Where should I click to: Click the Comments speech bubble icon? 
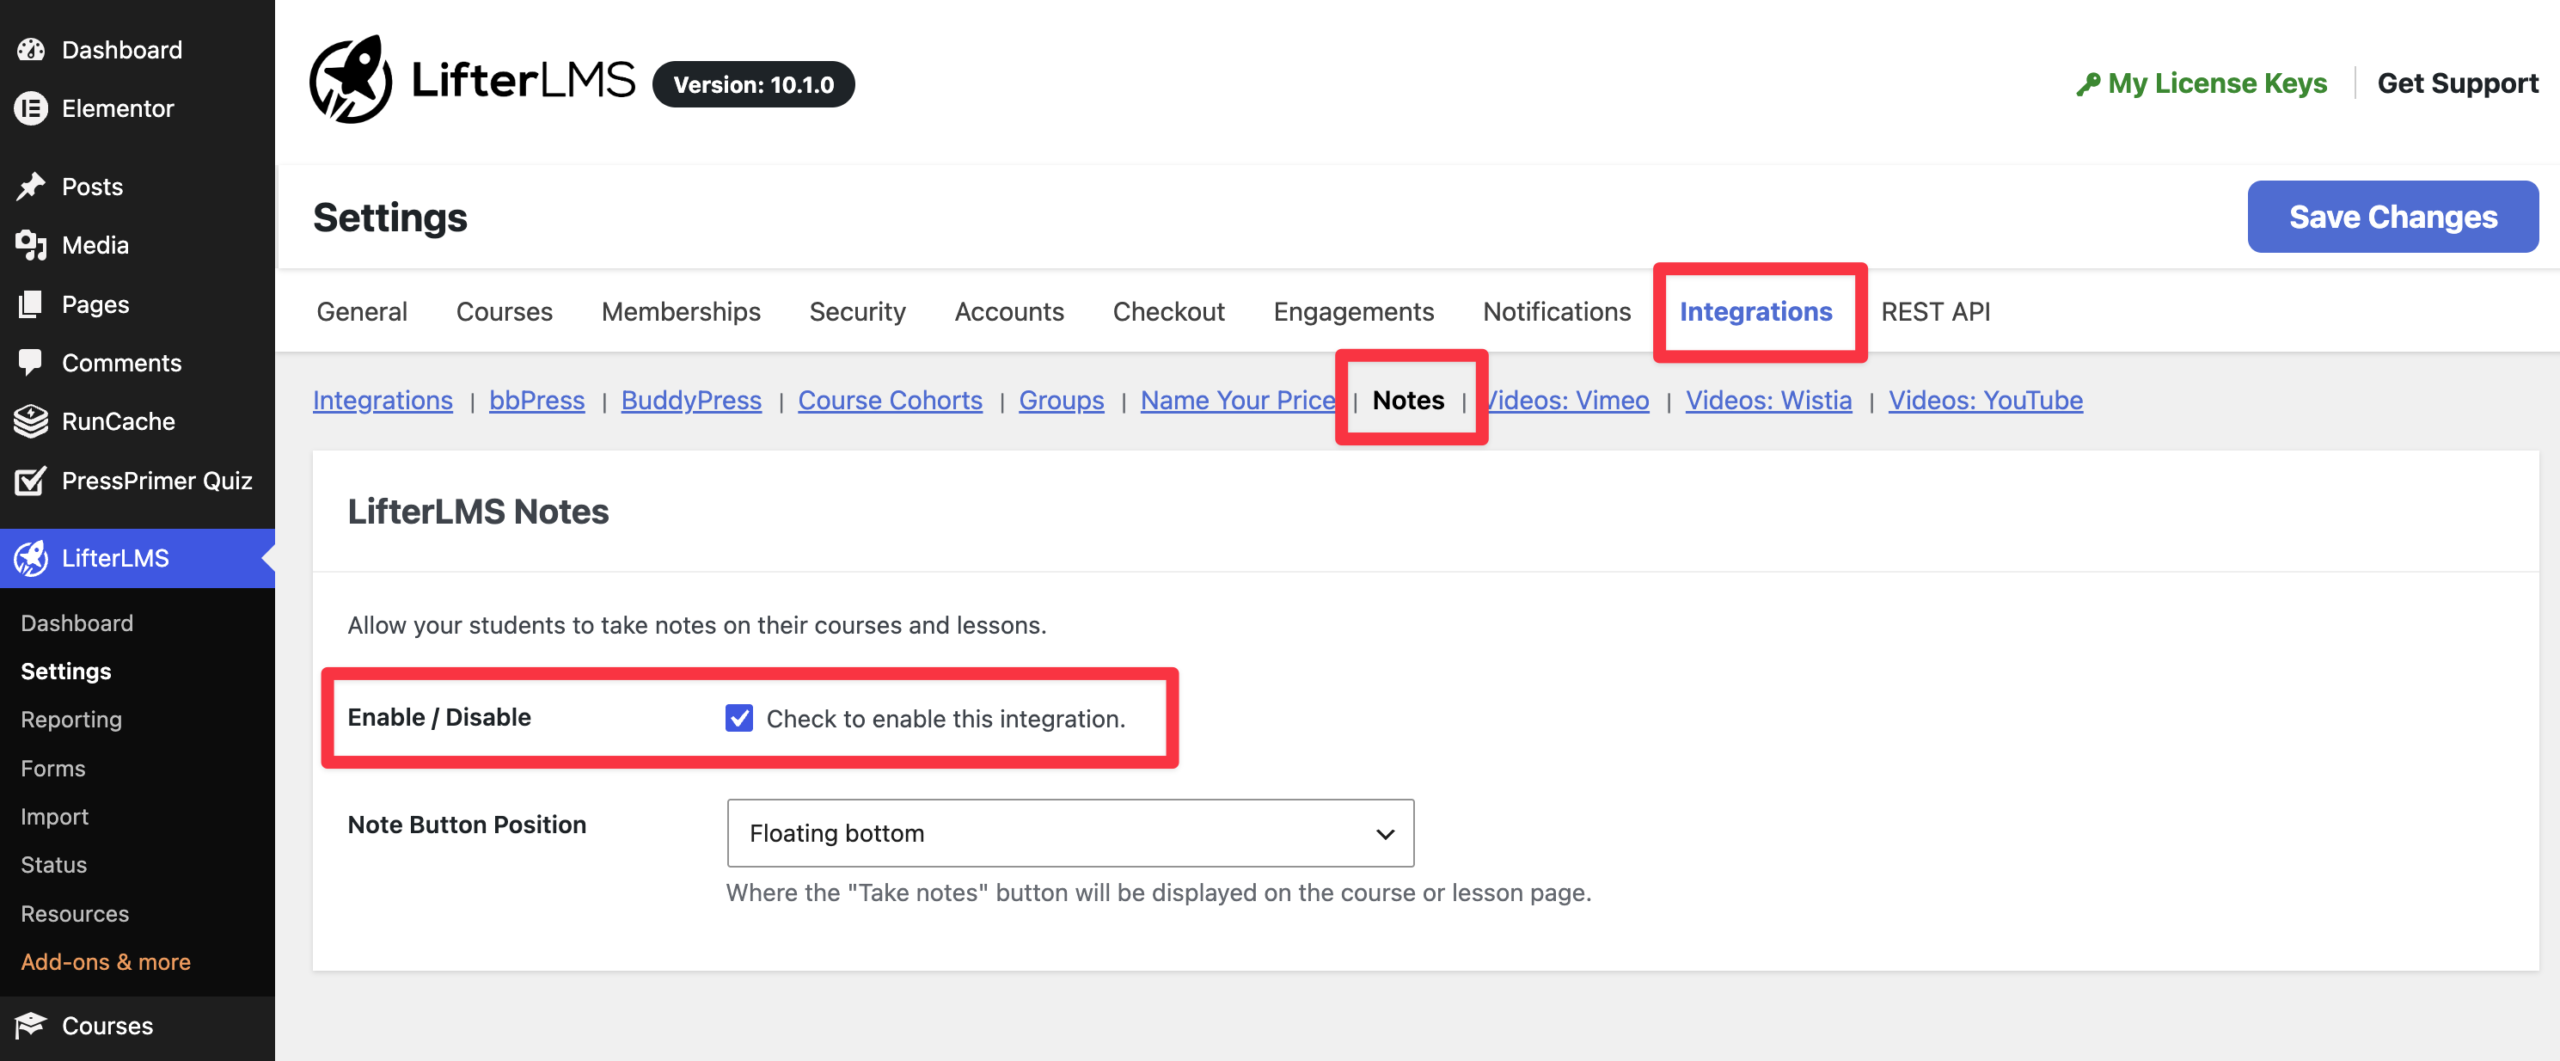pyautogui.click(x=31, y=362)
